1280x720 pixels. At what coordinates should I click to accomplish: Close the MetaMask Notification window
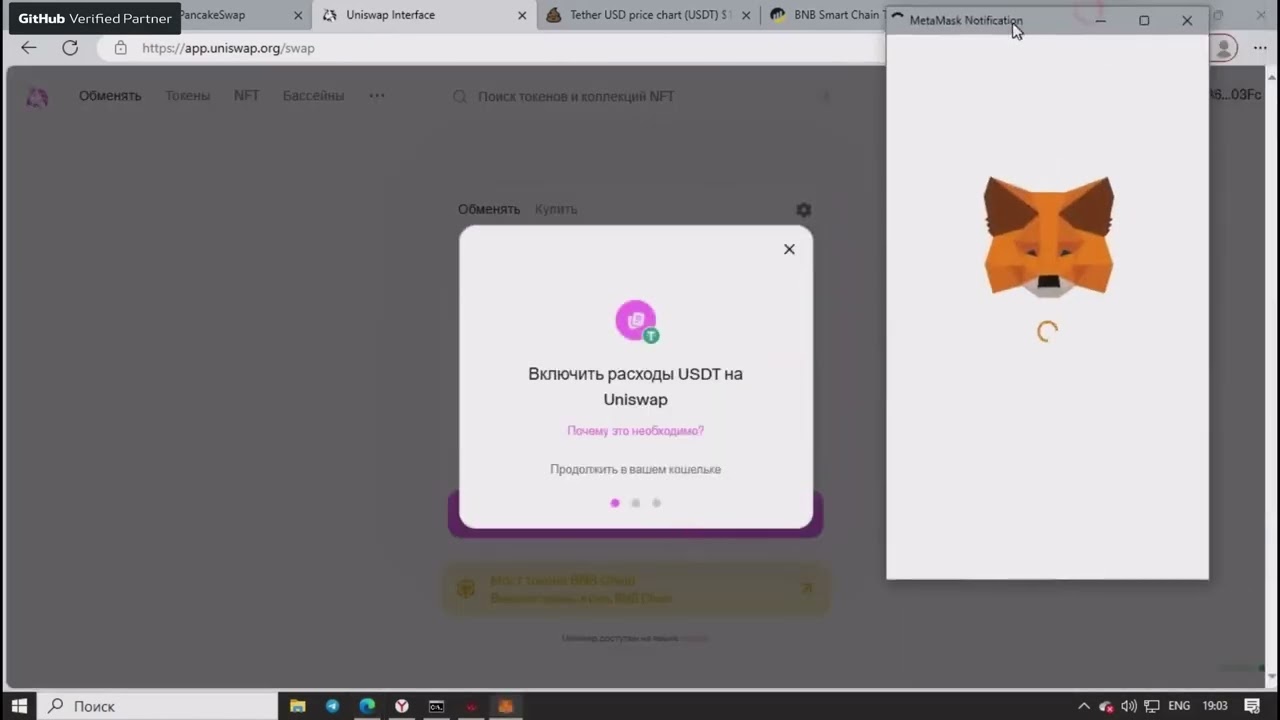tap(1187, 20)
